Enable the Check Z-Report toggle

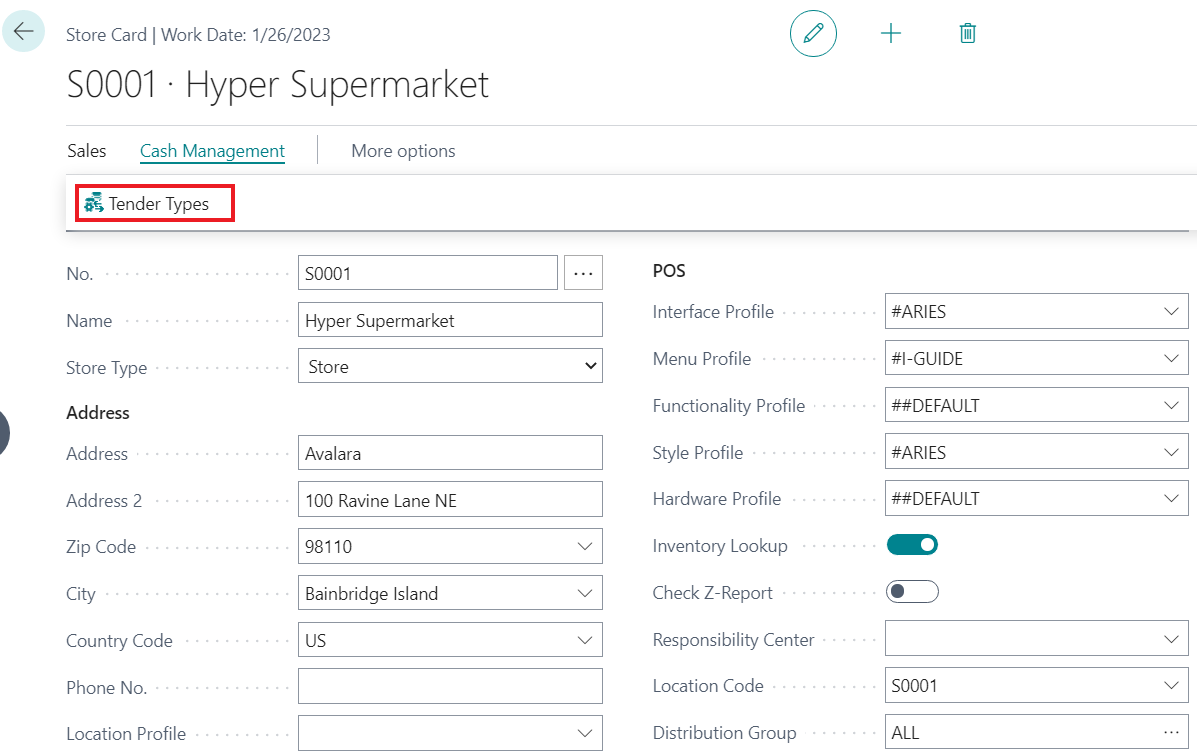click(x=912, y=592)
